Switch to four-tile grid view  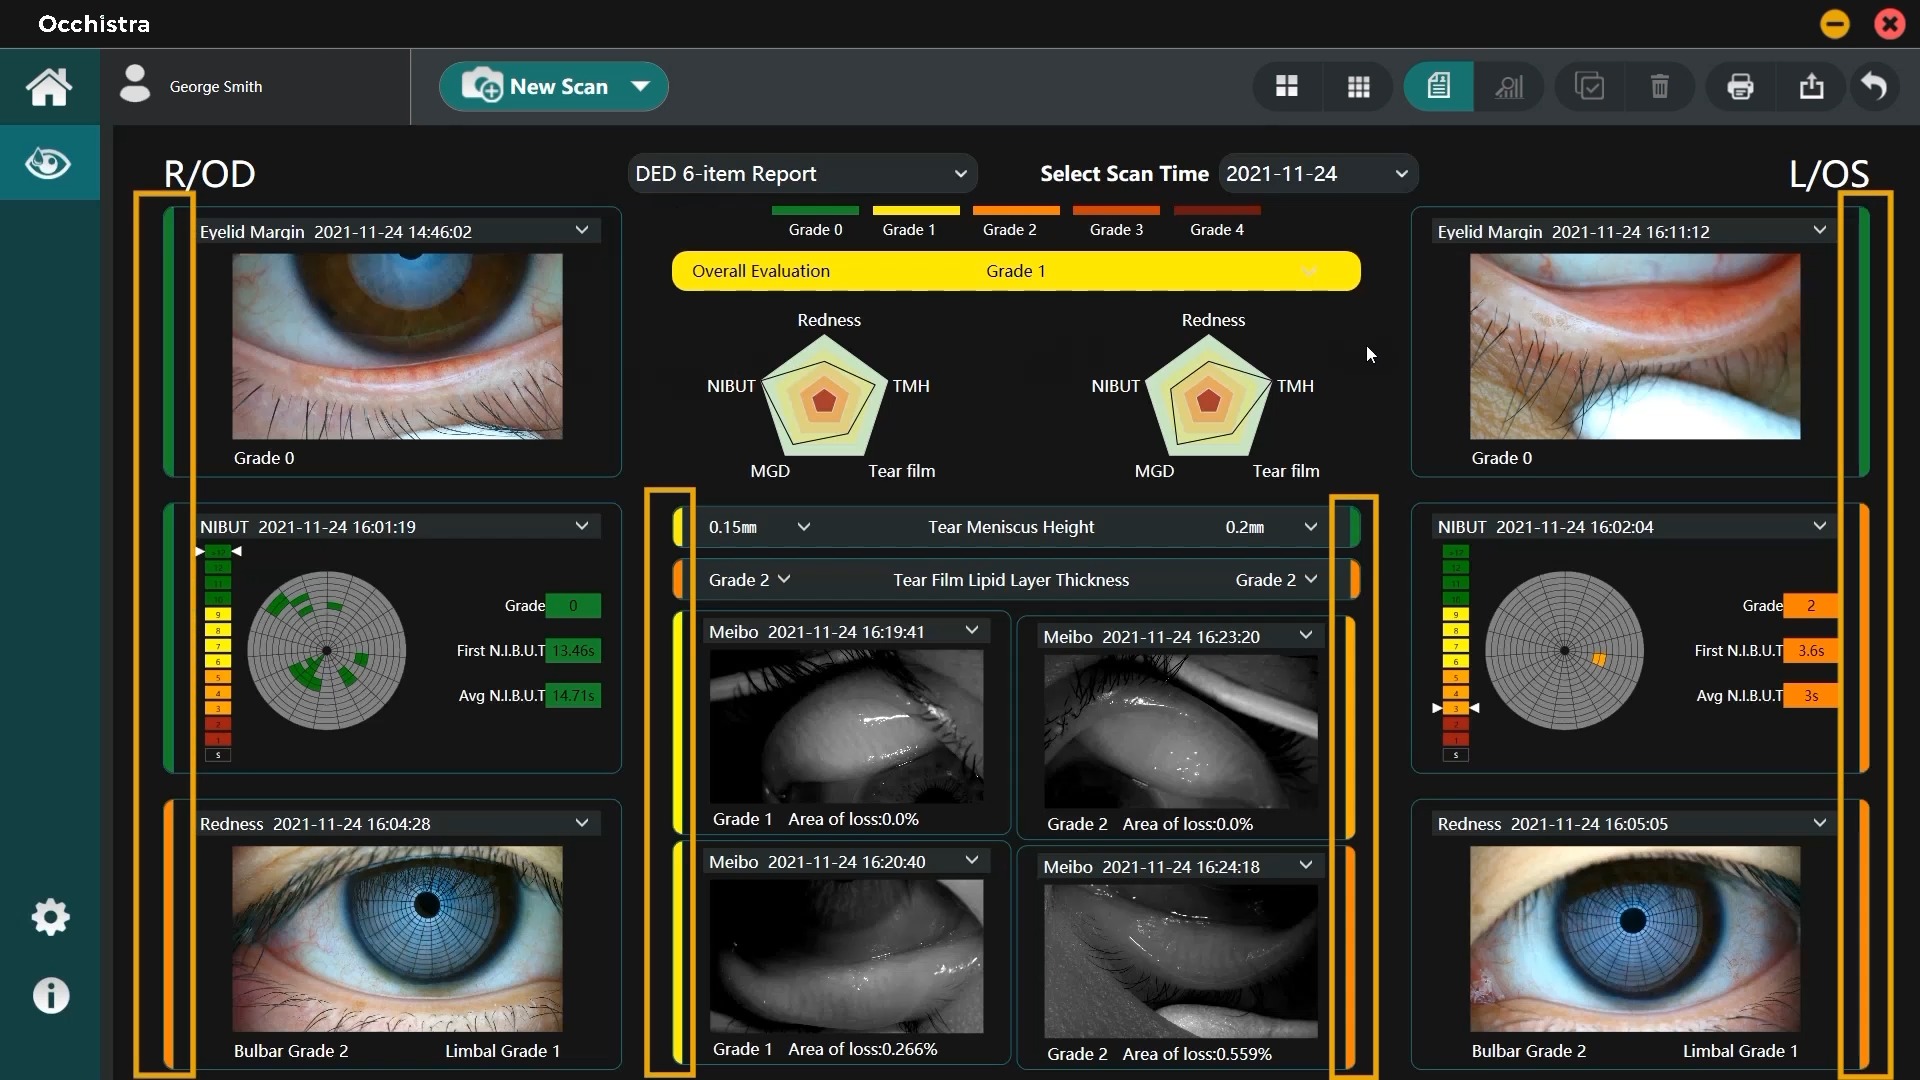[x=1287, y=86]
